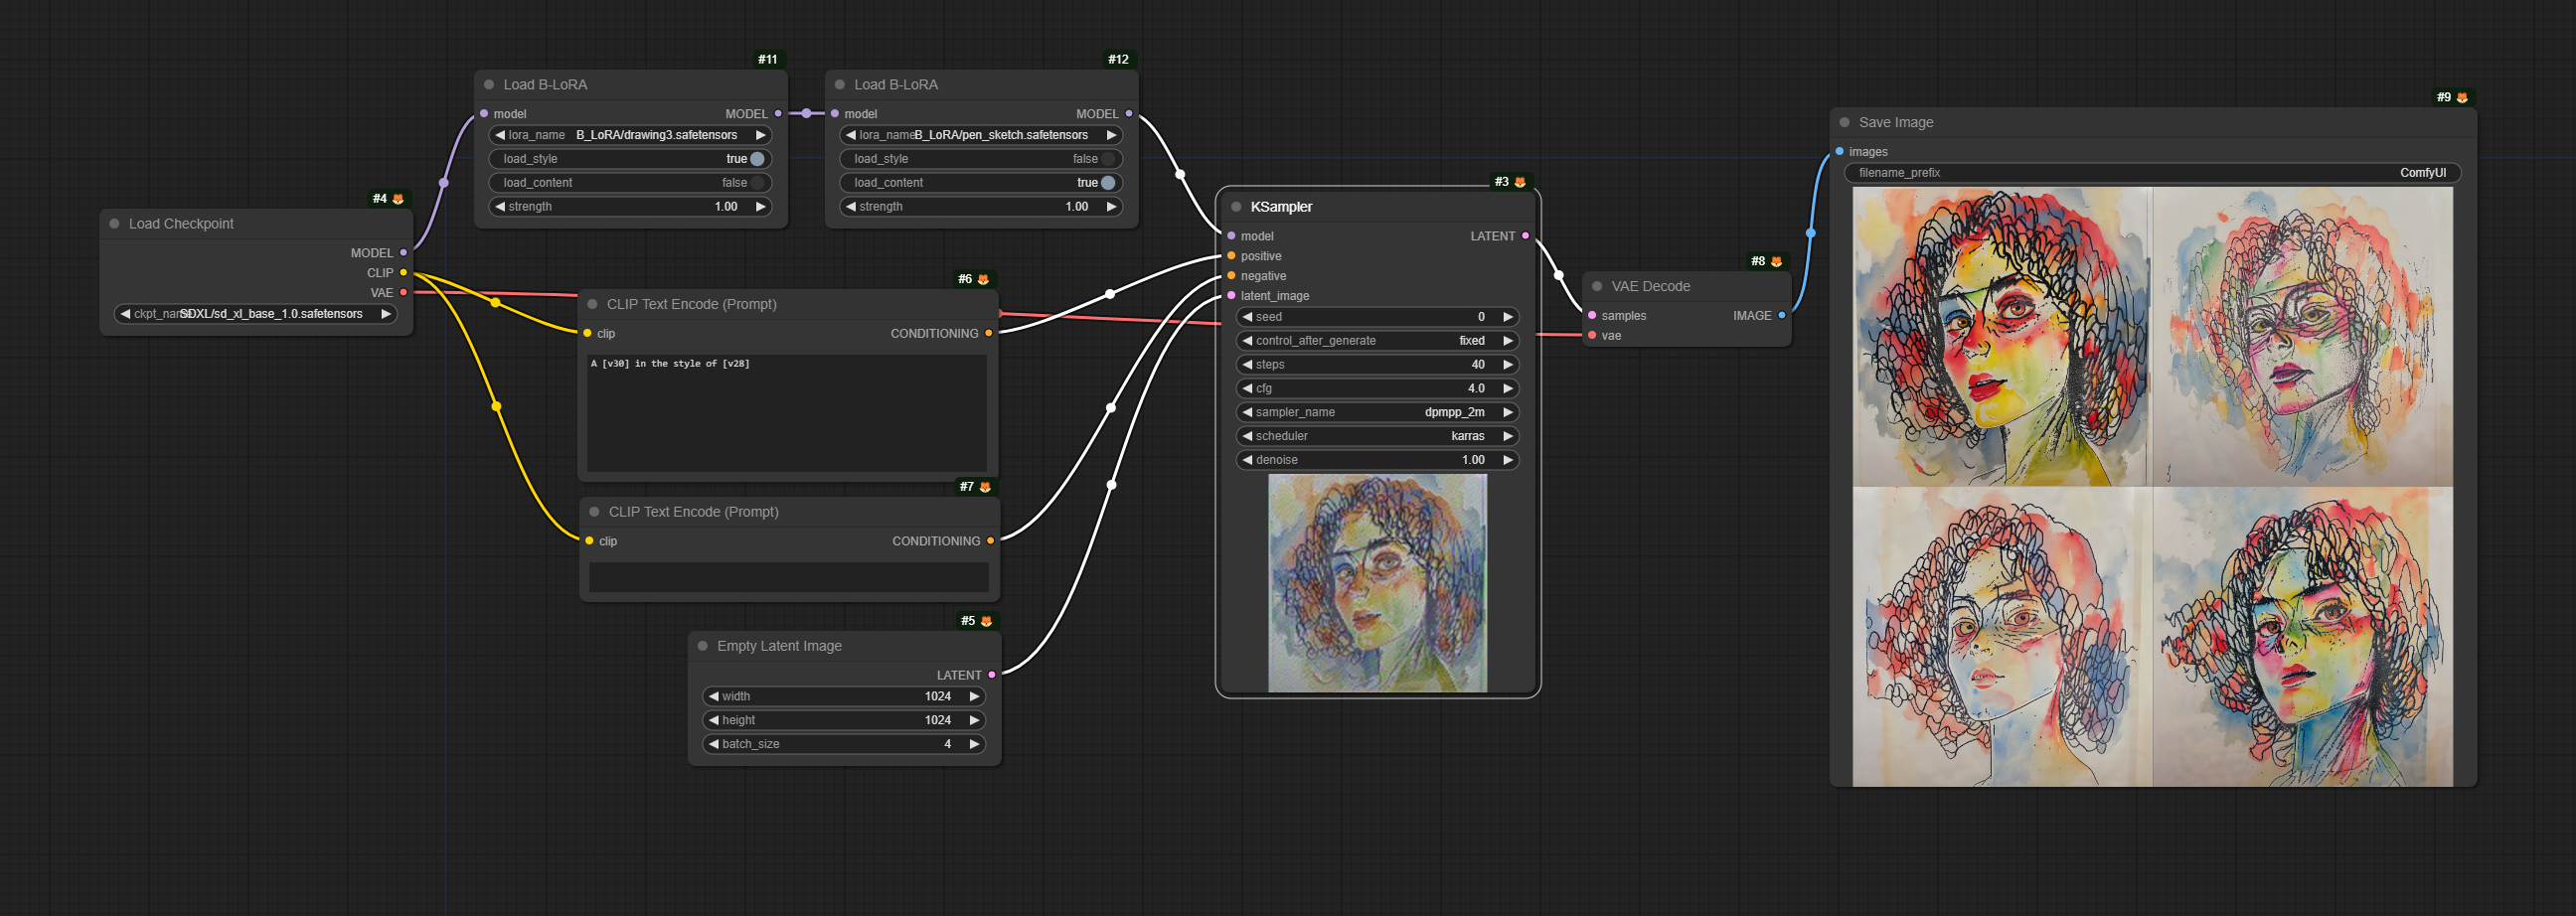The width and height of the screenshot is (2576, 916).
Task: Open the lora_name drawing3.safetensors selector
Action: coord(630,135)
